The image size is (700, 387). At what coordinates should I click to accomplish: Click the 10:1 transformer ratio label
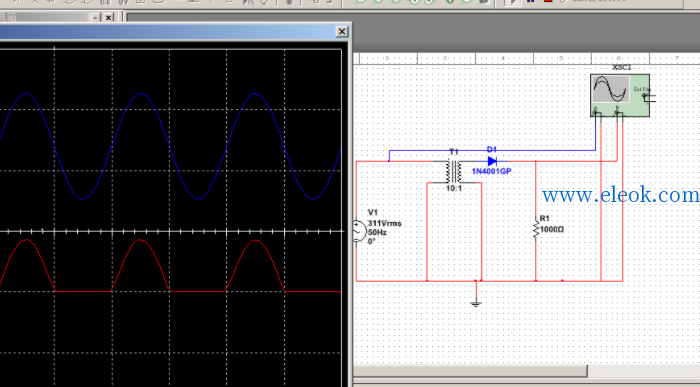(x=454, y=188)
